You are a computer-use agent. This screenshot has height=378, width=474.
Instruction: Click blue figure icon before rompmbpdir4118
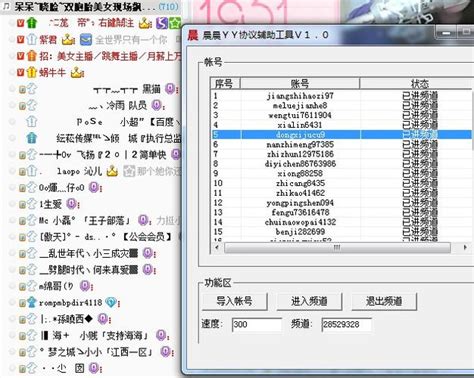[x=32, y=302]
